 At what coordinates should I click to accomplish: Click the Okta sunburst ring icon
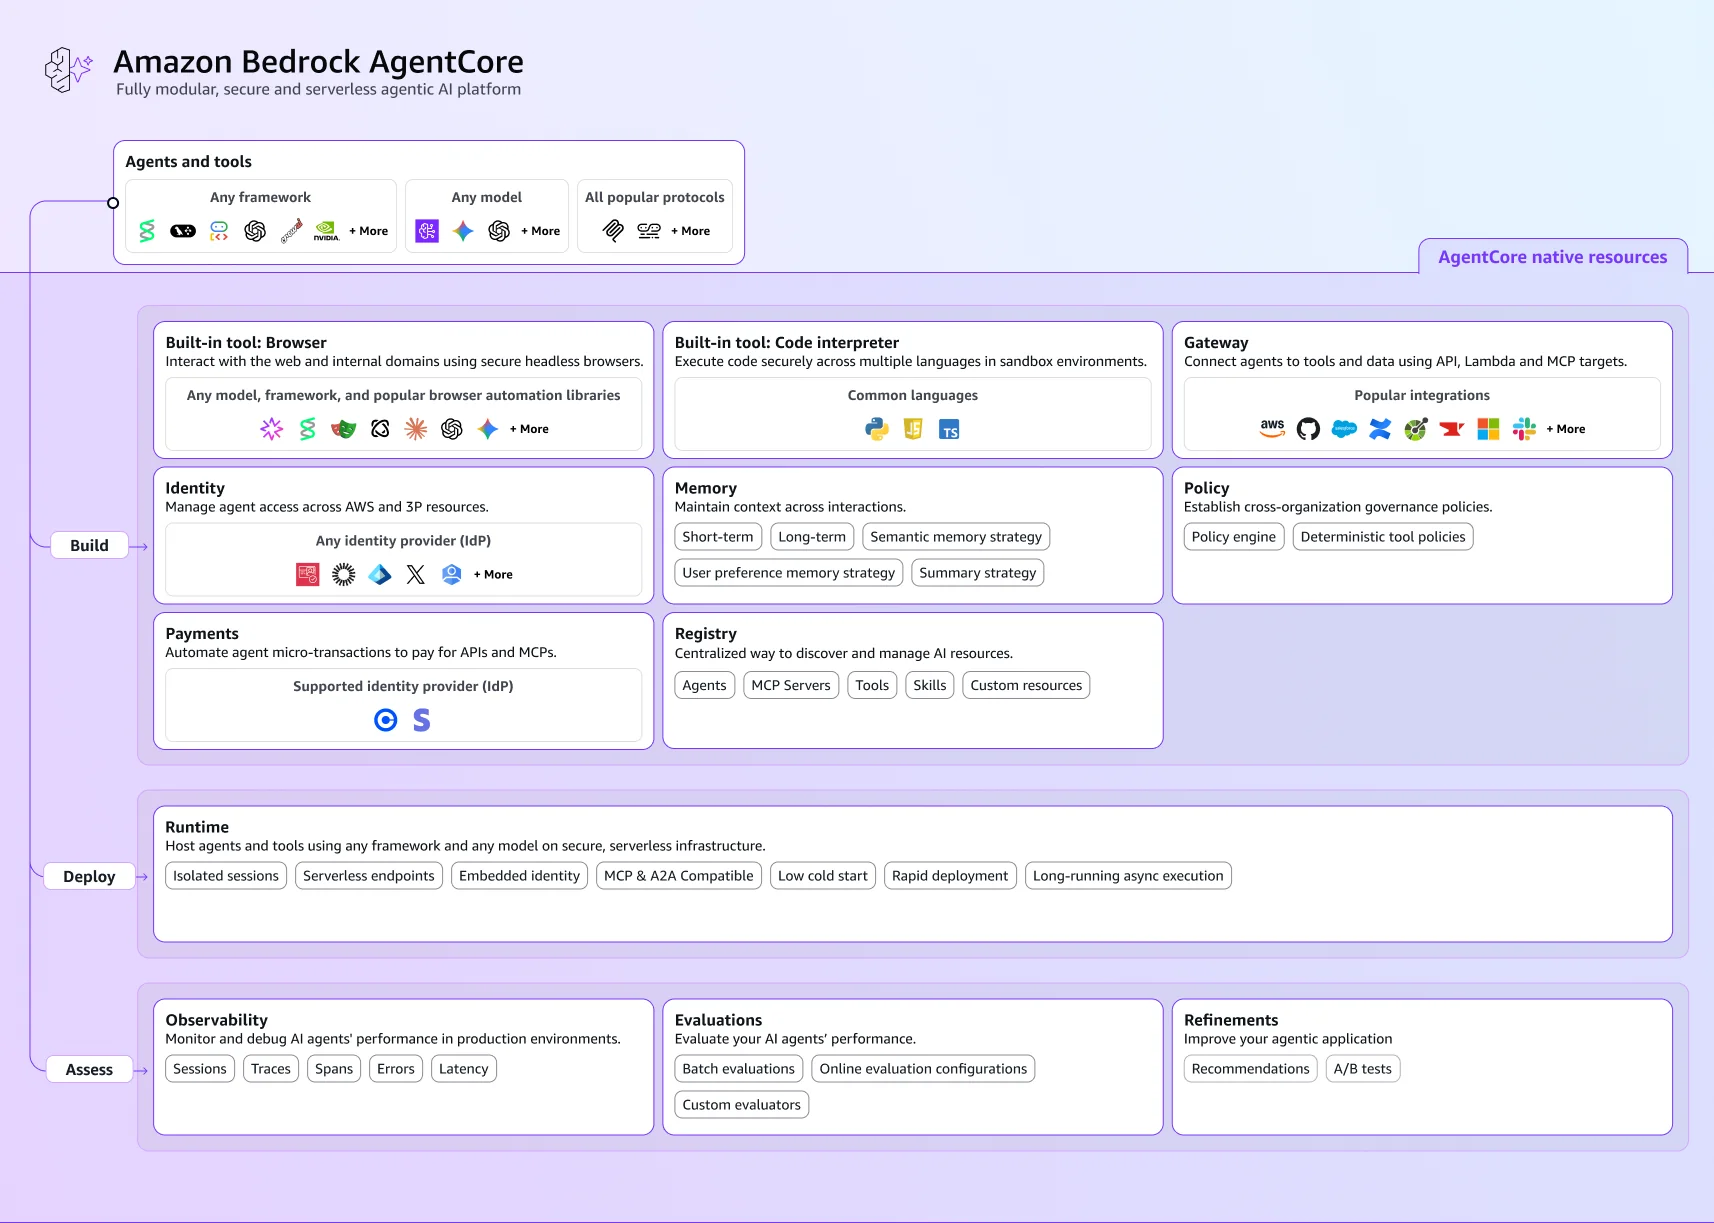point(344,574)
